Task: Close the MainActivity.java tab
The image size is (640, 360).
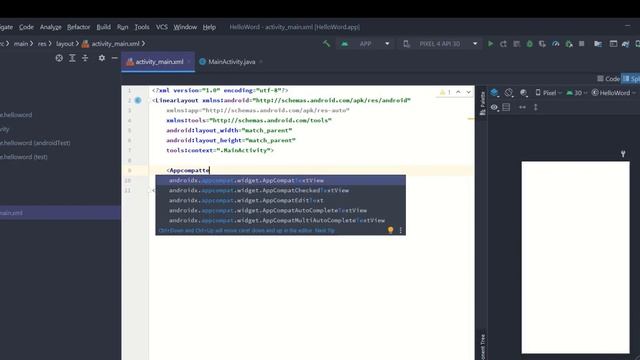Action: click(261, 62)
